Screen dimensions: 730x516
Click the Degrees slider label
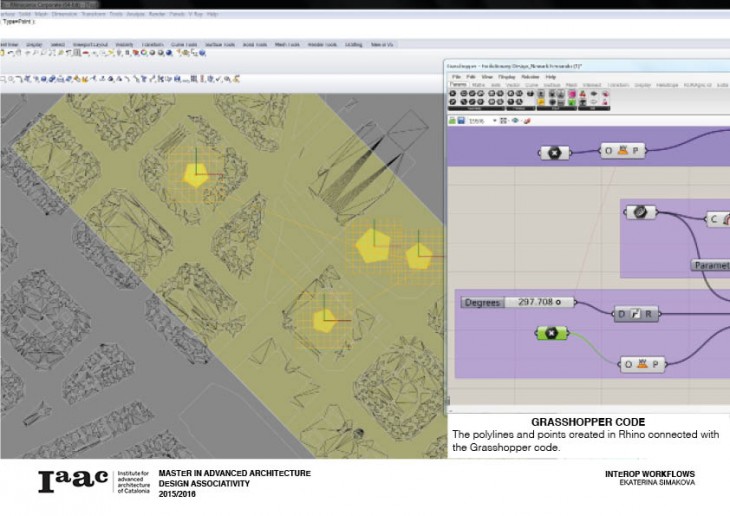pos(482,302)
